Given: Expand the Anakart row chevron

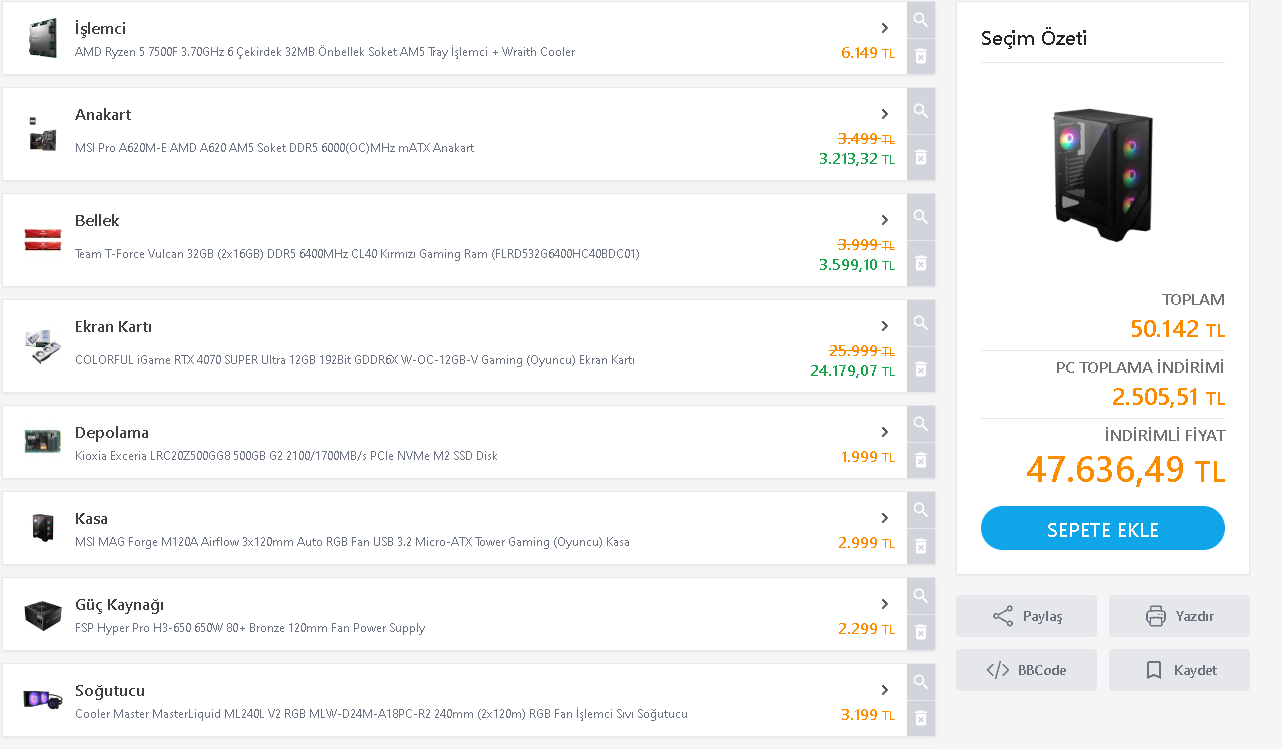Looking at the screenshot, I should 885,114.
